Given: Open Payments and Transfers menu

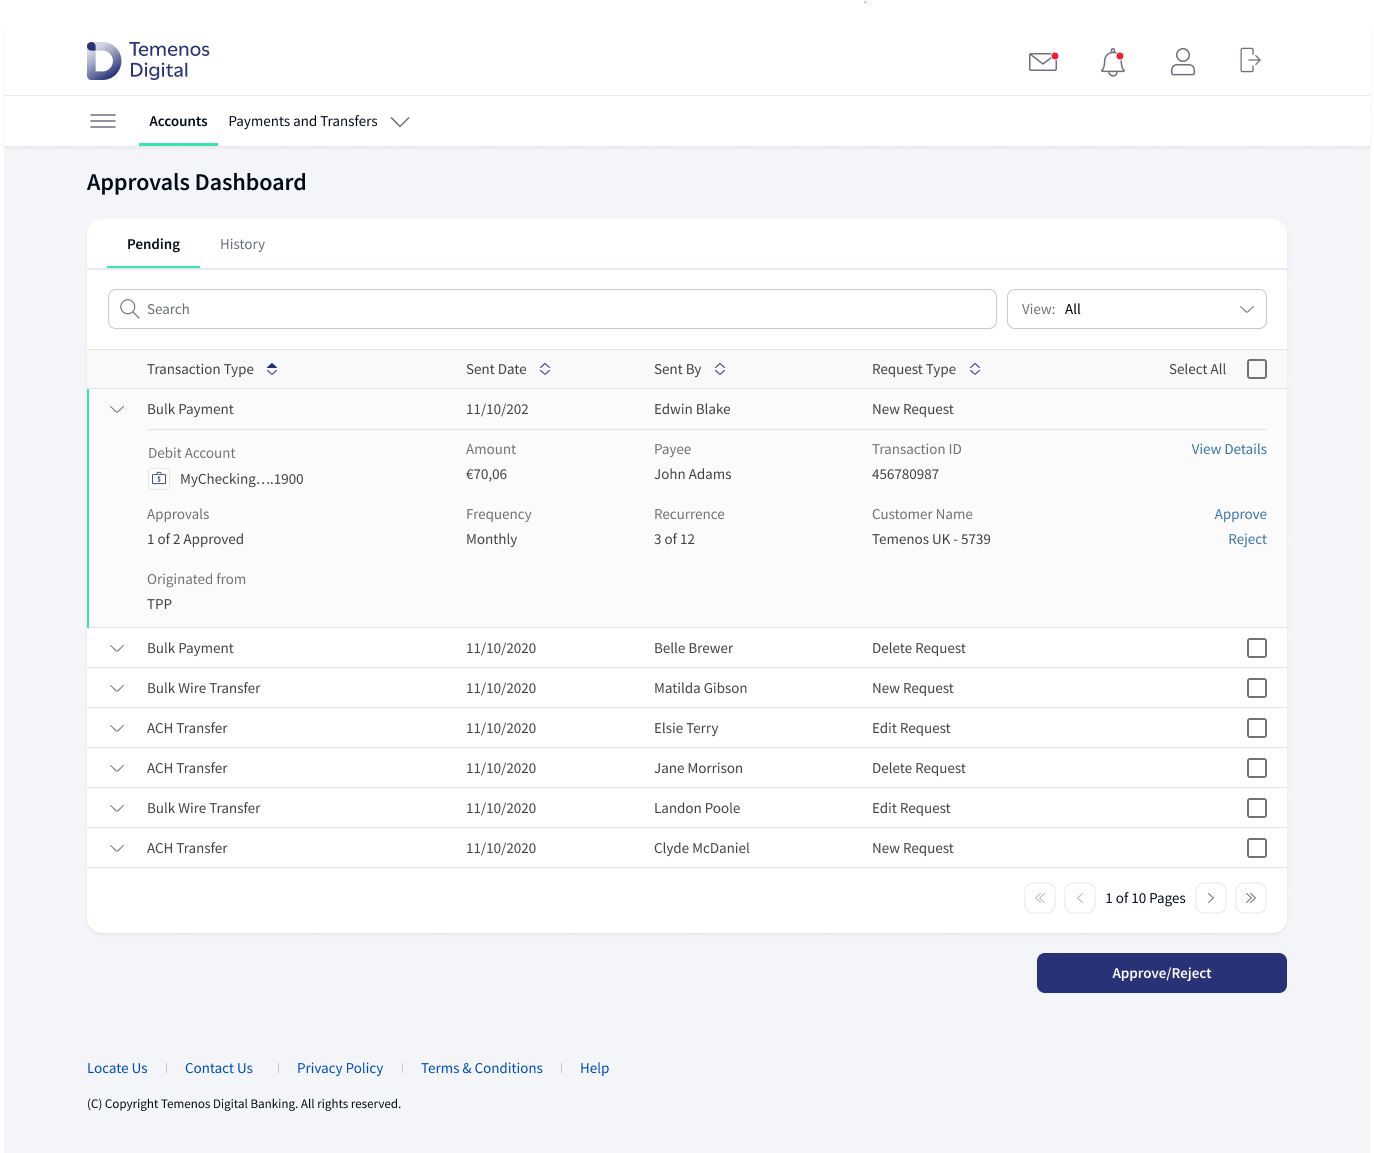Looking at the screenshot, I should coord(303,121).
